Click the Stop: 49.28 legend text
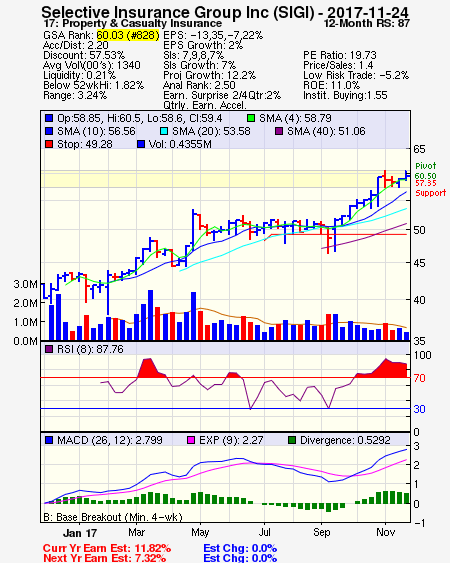This screenshot has height=563, width=450. coord(85,144)
